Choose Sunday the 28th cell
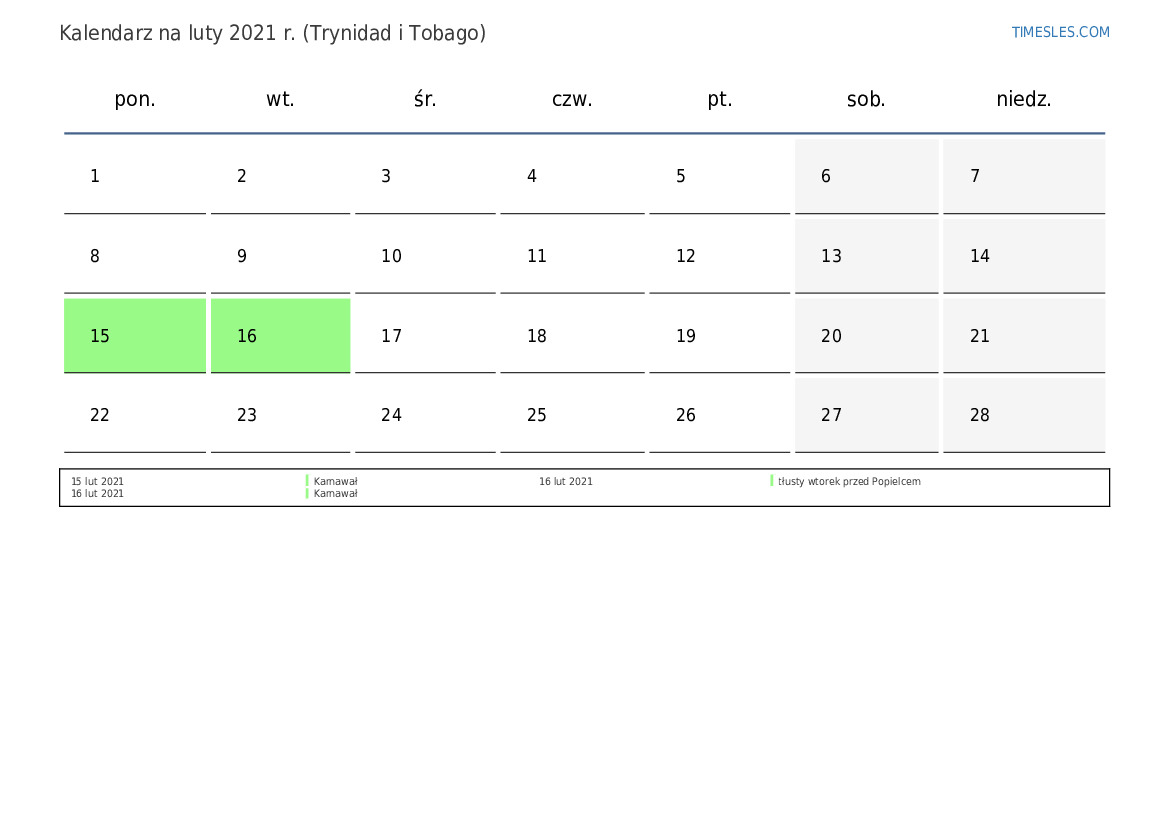This screenshot has height=827, width=1169. pyautogui.click(x=1024, y=415)
